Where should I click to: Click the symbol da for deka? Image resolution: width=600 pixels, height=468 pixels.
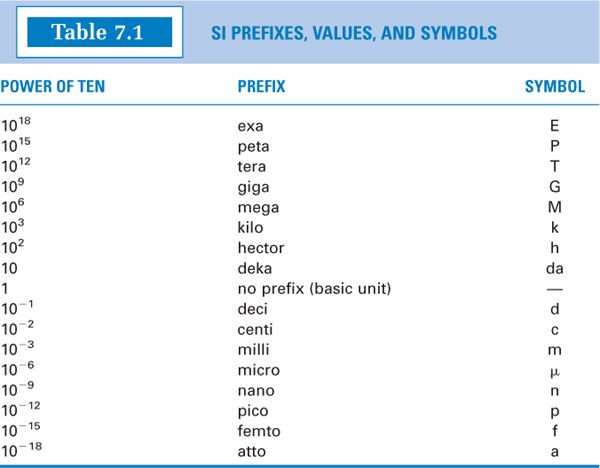(555, 268)
